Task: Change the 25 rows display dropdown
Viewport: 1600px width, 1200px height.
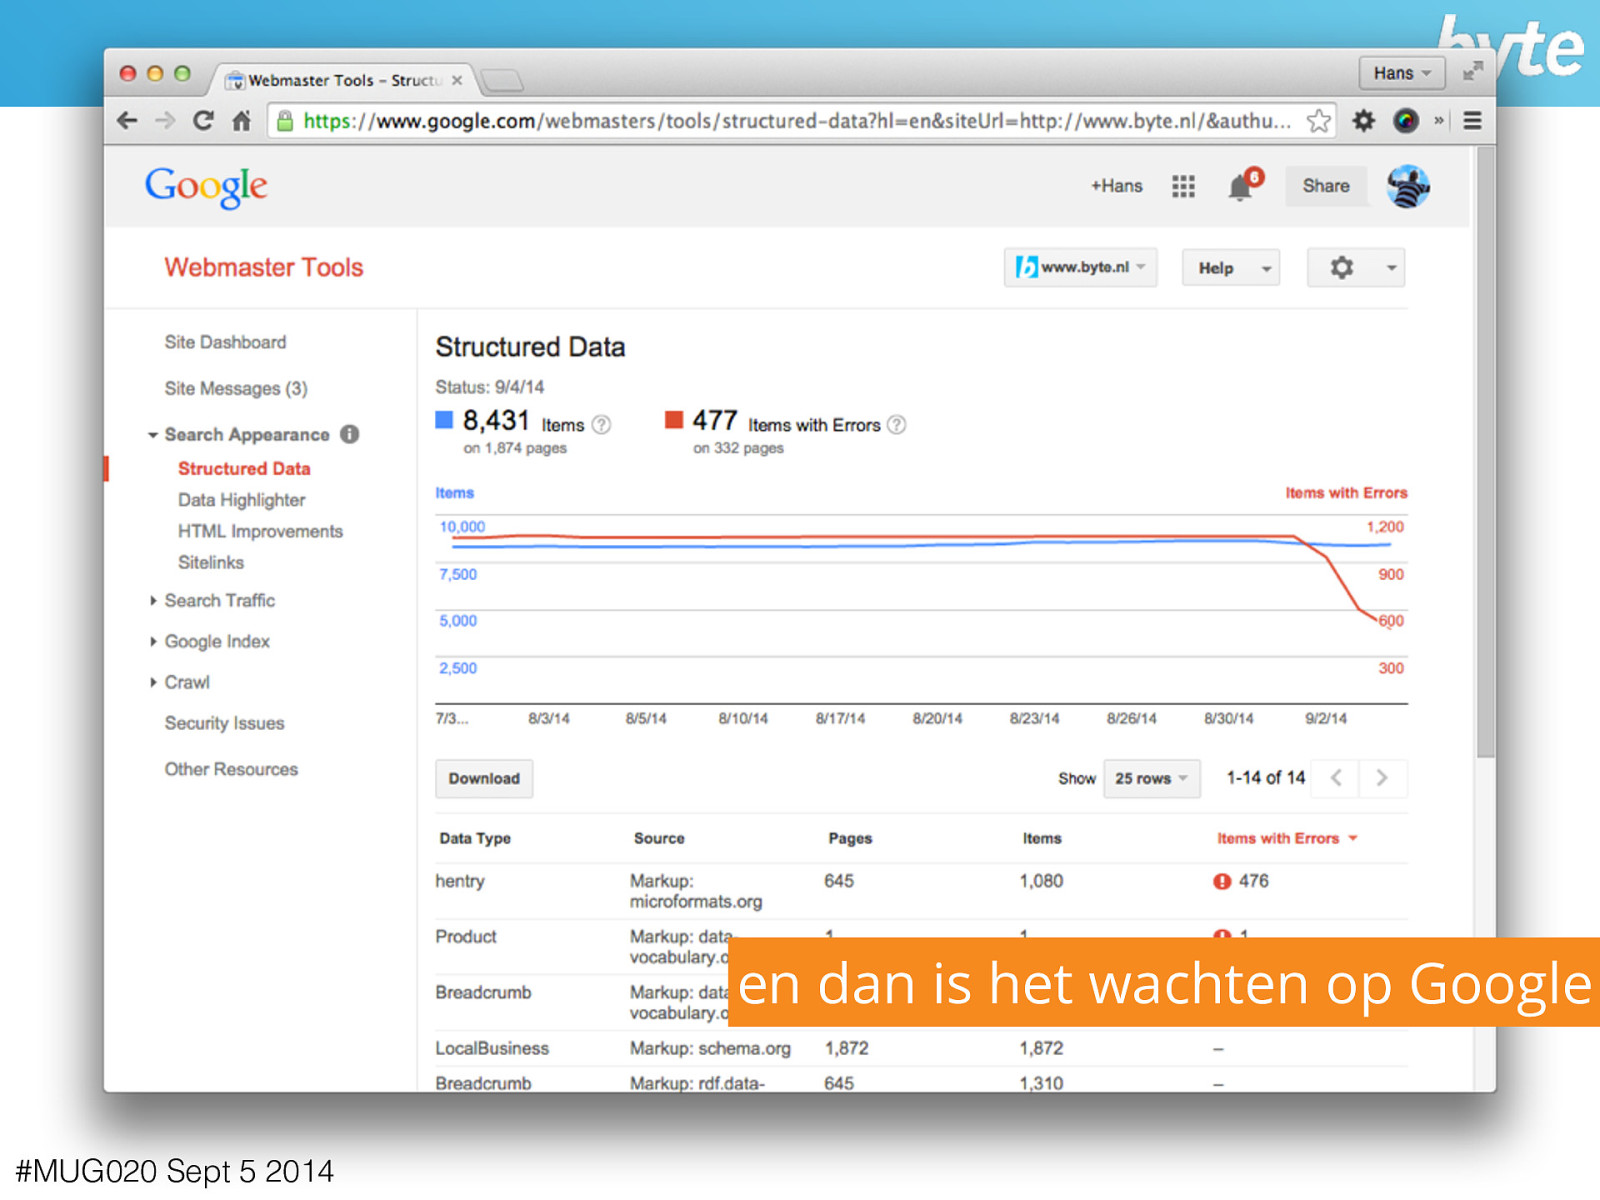Action: click(x=1151, y=778)
